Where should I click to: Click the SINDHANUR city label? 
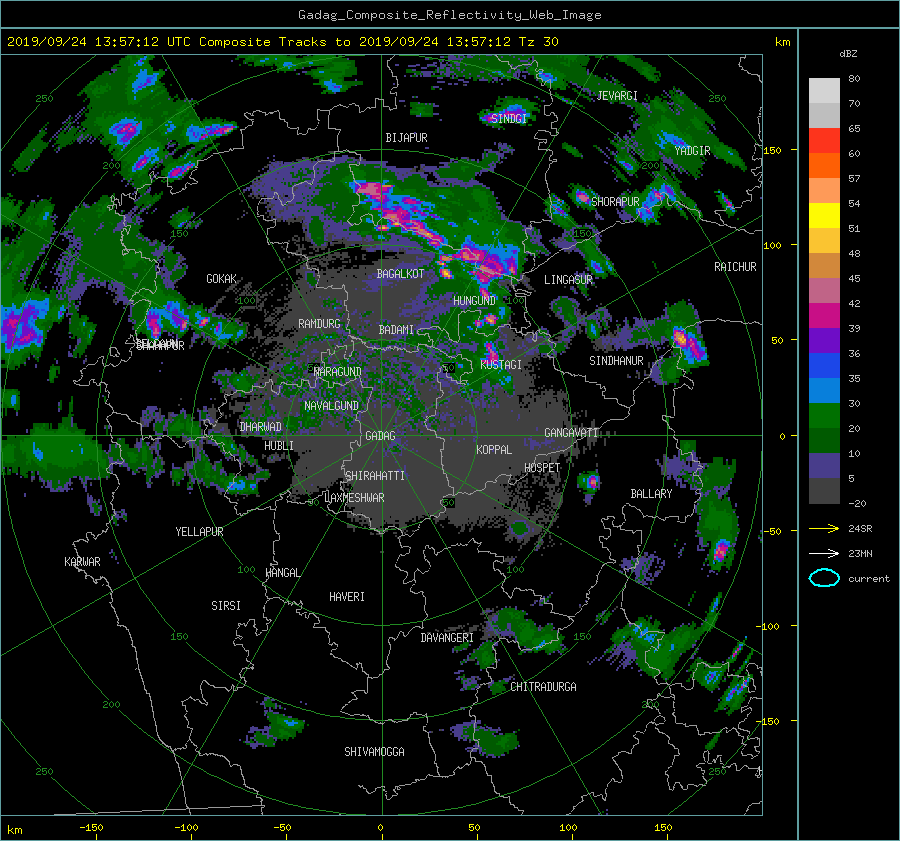click(616, 361)
